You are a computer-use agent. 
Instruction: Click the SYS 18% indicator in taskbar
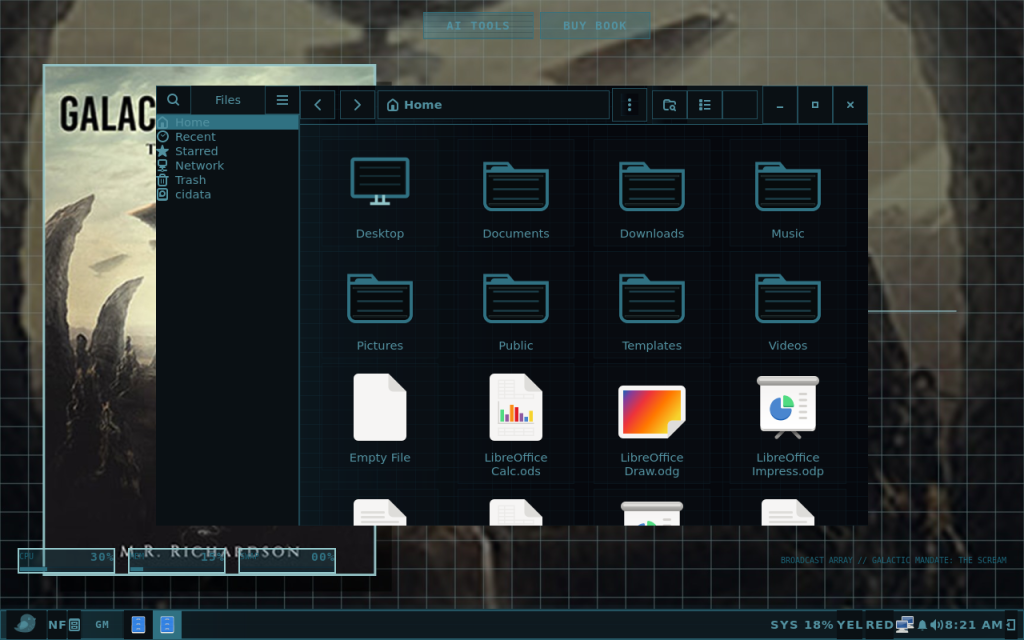[801, 625]
